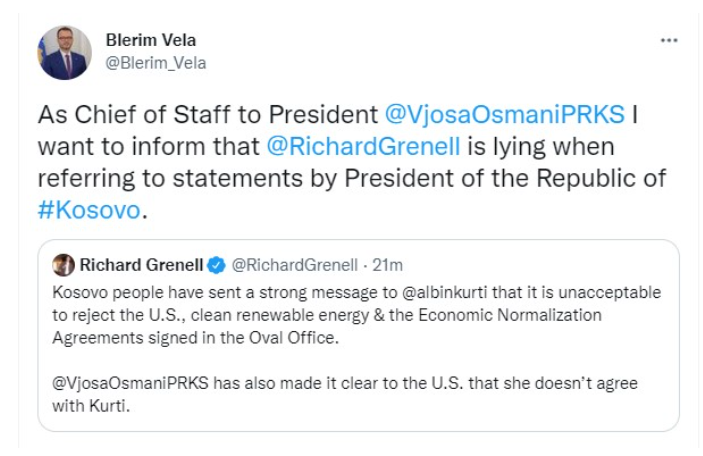The image size is (703, 456).
Task: Click Richard Grenell's small avatar
Action: (x=63, y=265)
